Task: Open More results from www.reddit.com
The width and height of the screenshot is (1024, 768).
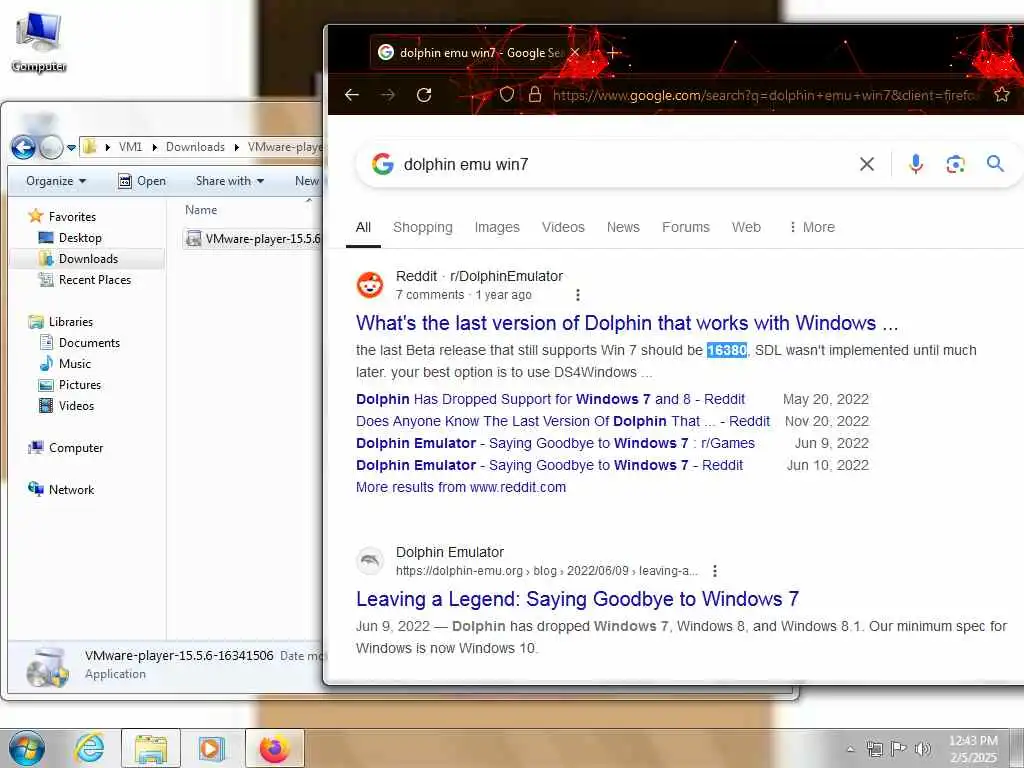Action: [461, 487]
